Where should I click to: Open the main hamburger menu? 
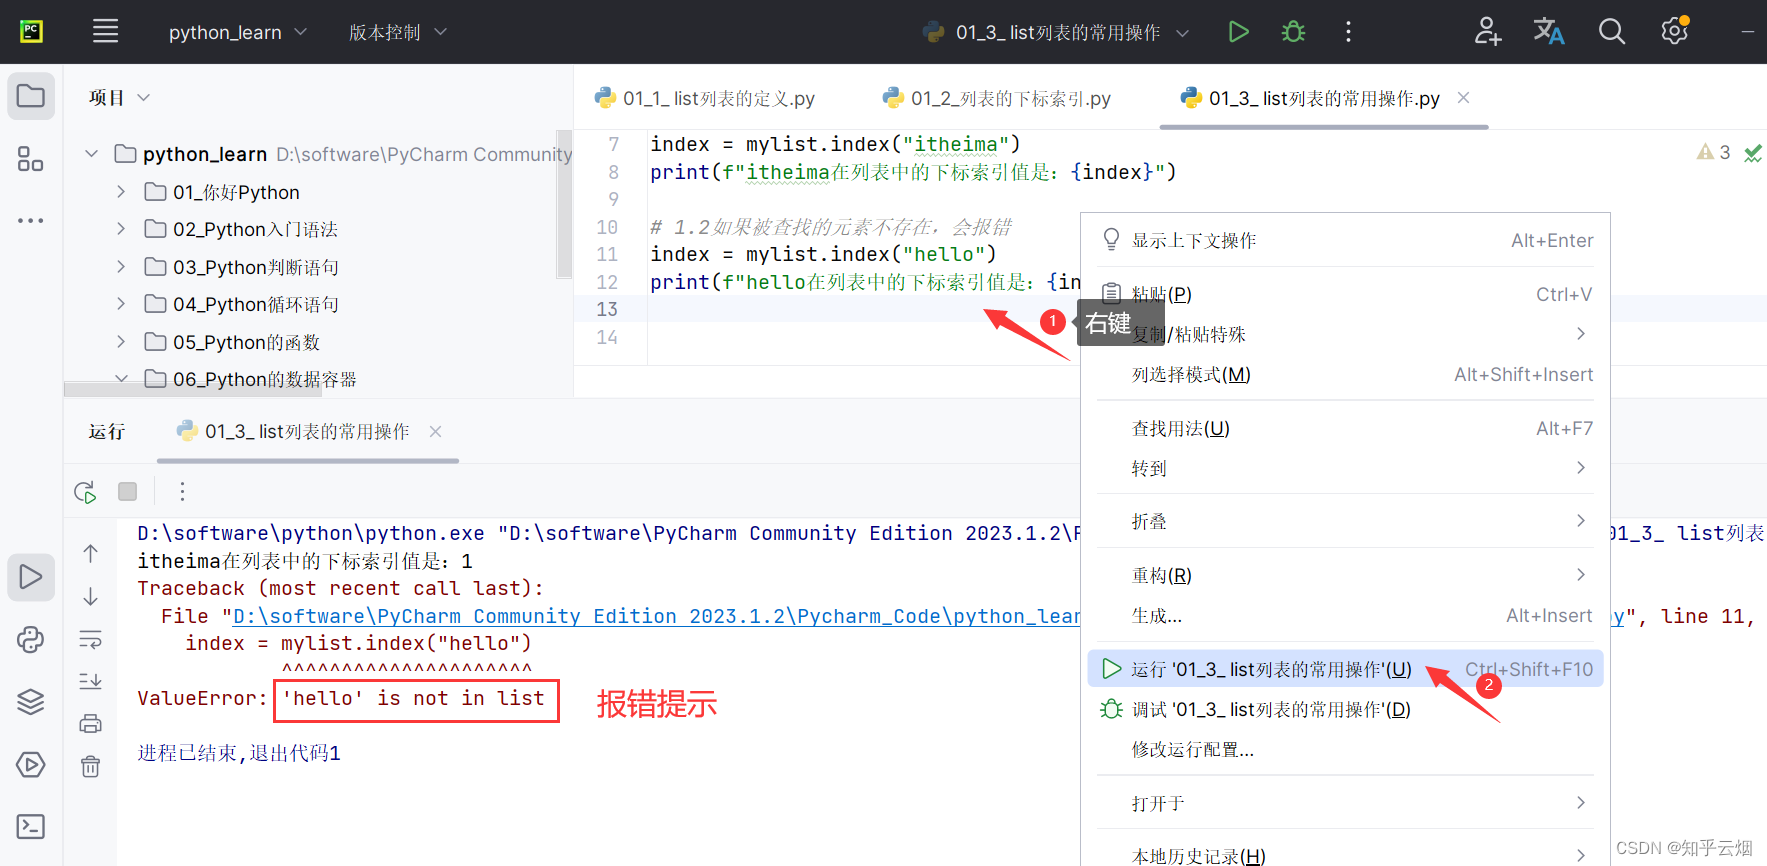click(x=105, y=32)
